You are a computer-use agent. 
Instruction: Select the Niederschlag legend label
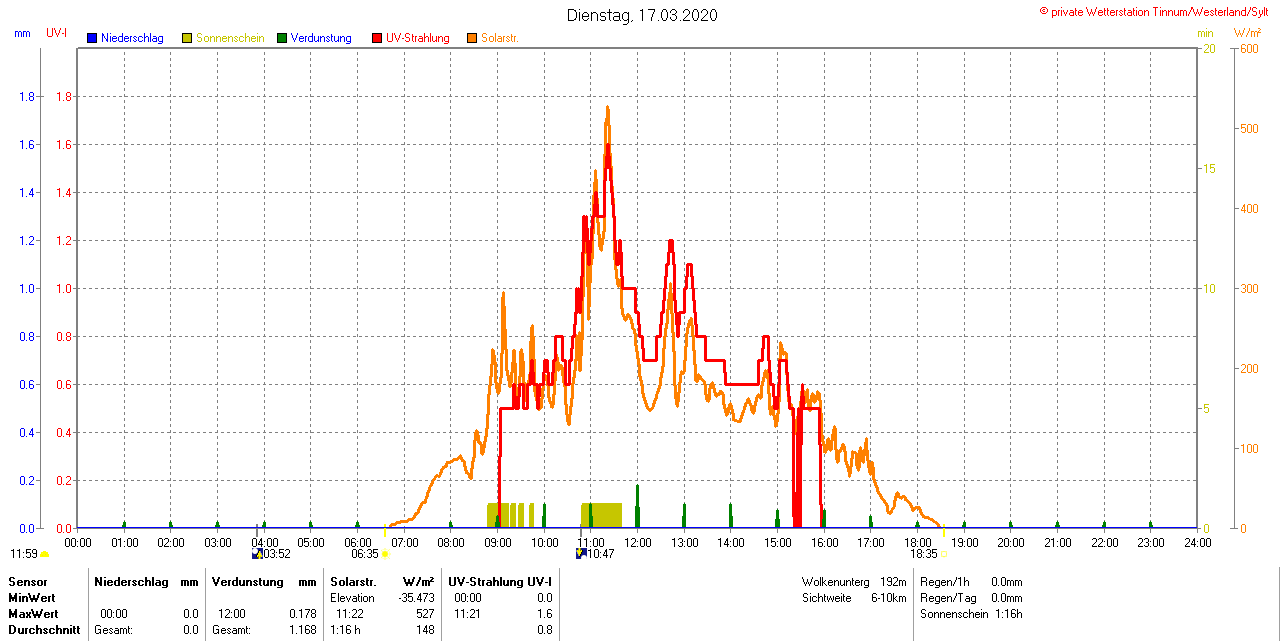pos(132,38)
